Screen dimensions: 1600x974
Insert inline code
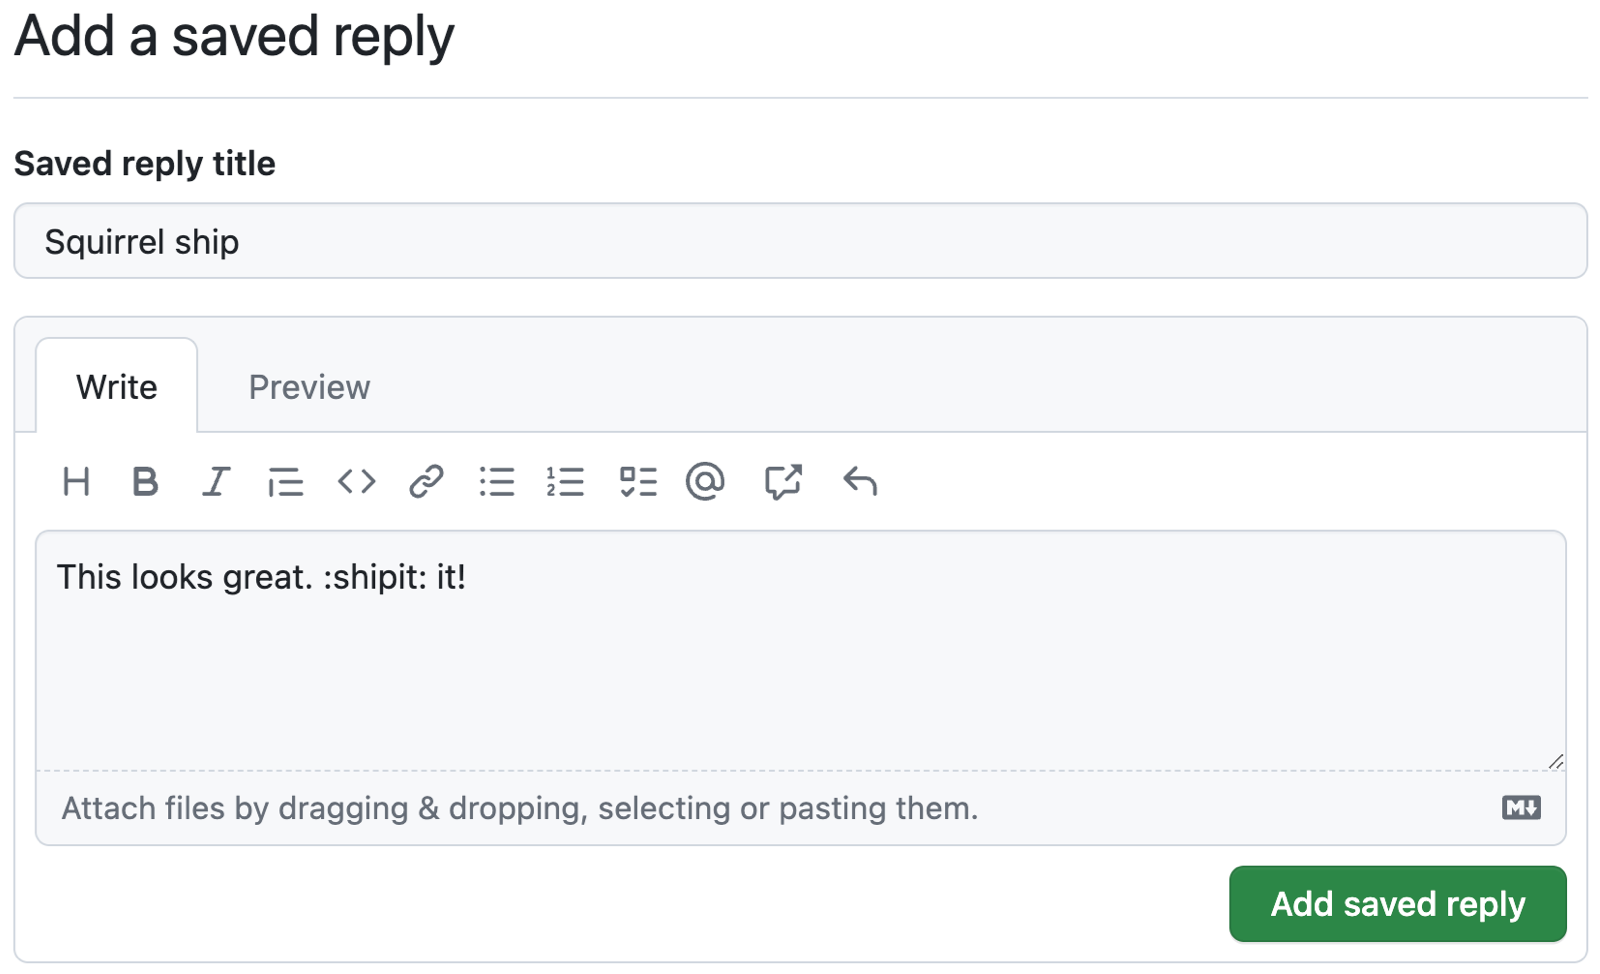(x=356, y=482)
